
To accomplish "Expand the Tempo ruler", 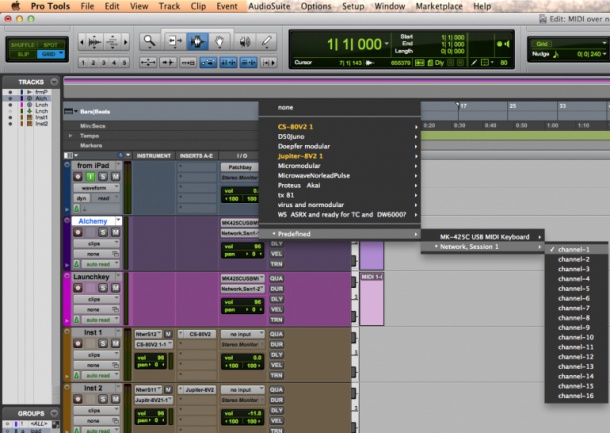I will (x=70, y=136).
